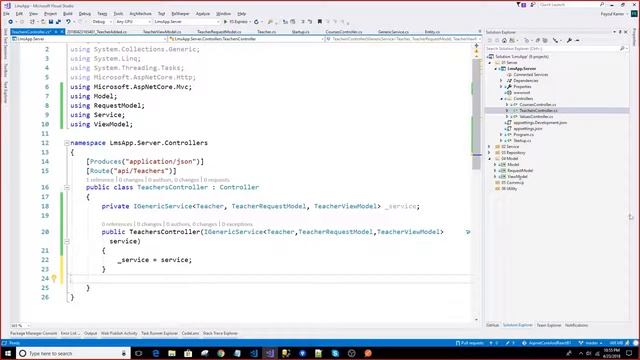The height and width of the screenshot is (360, 640).
Task: Open the Microsoft Store taskbar icon
Action: (188, 353)
